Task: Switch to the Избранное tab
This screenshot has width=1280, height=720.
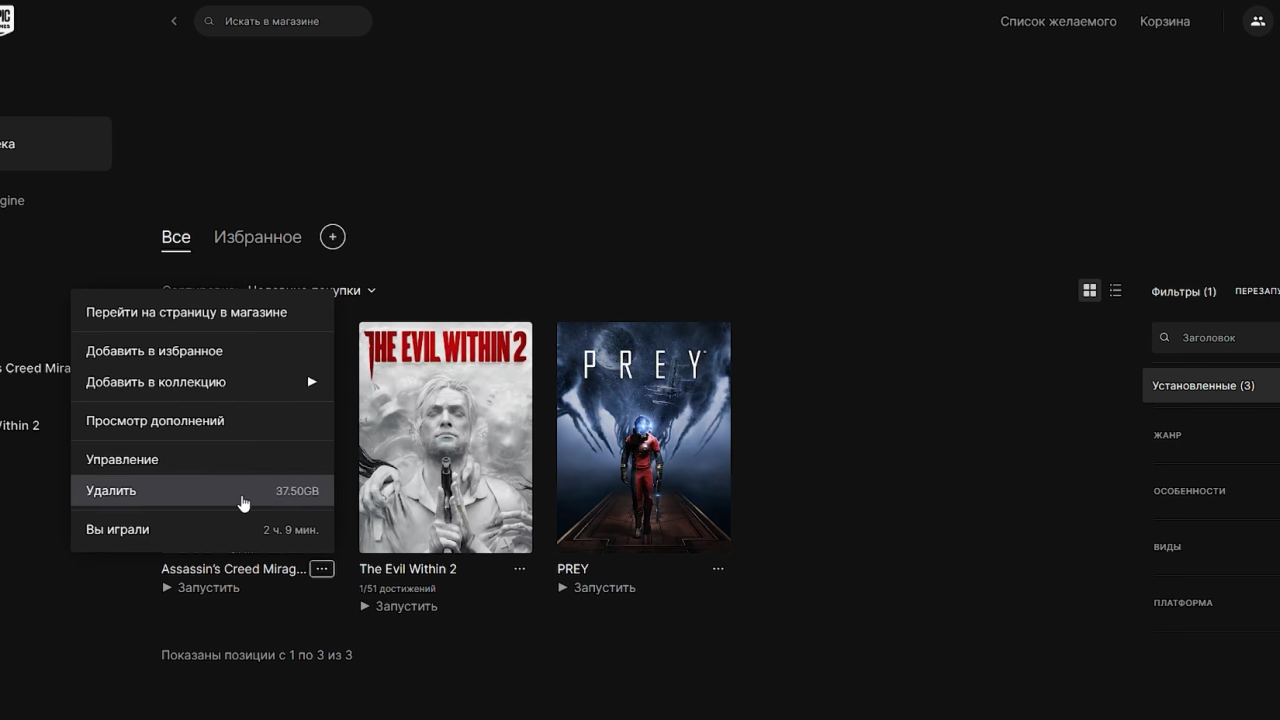Action: pos(258,237)
